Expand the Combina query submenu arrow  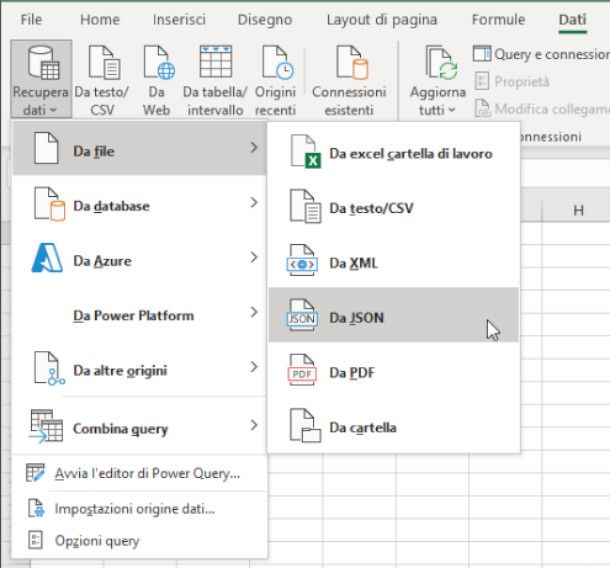pos(254,426)
